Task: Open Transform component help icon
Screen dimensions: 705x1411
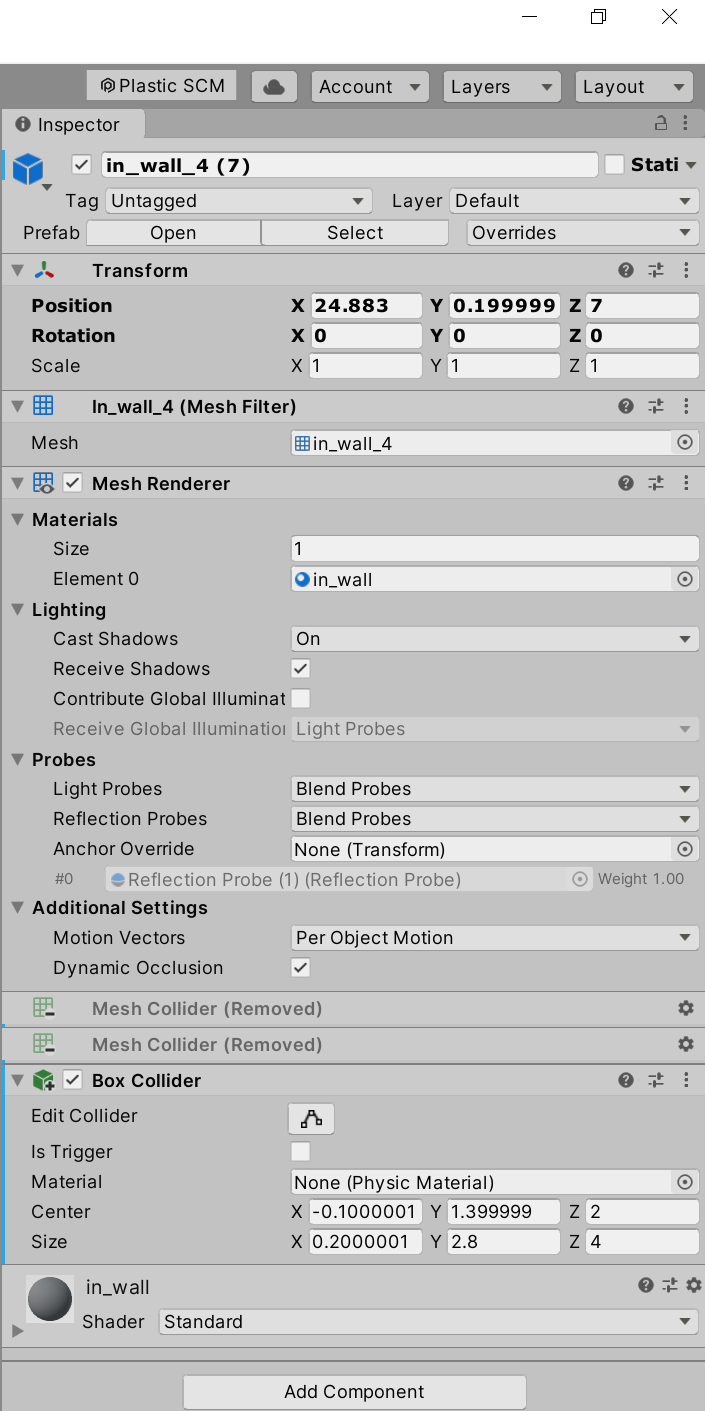Action: click(626, 270)
